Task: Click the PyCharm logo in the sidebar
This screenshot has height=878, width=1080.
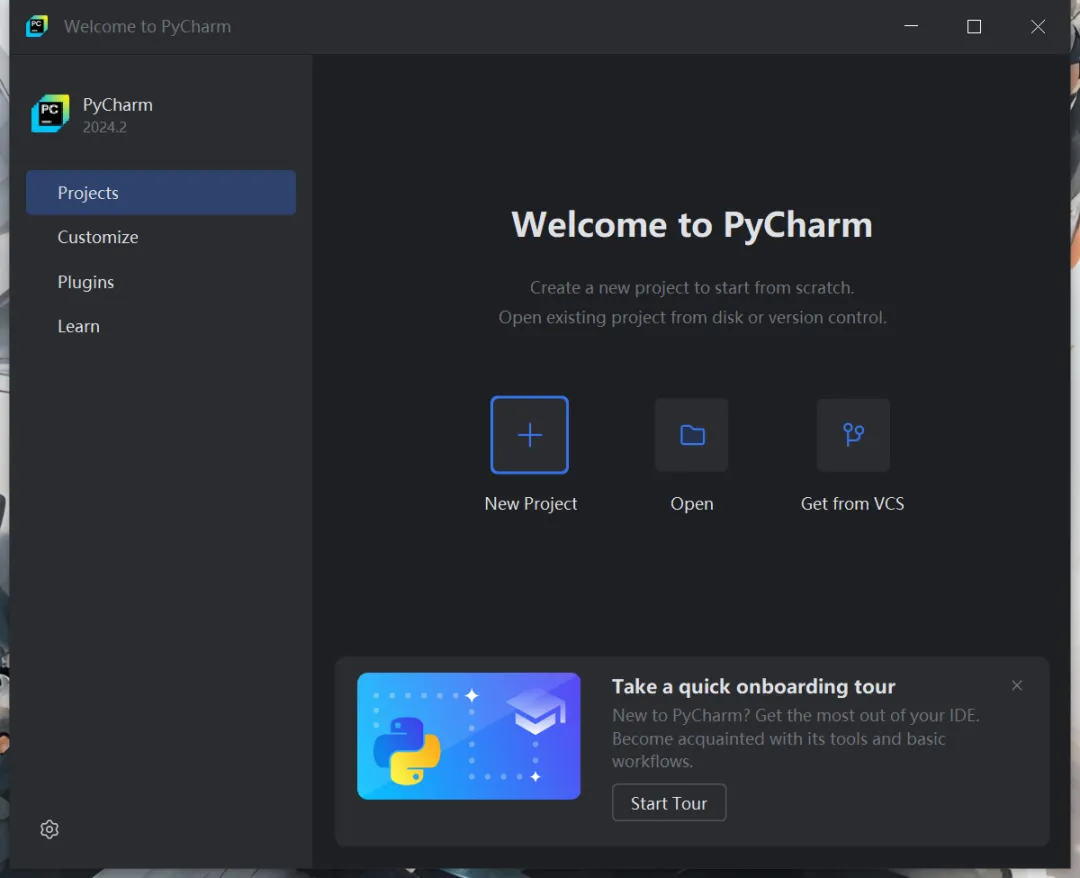Action: pos(50,114)
